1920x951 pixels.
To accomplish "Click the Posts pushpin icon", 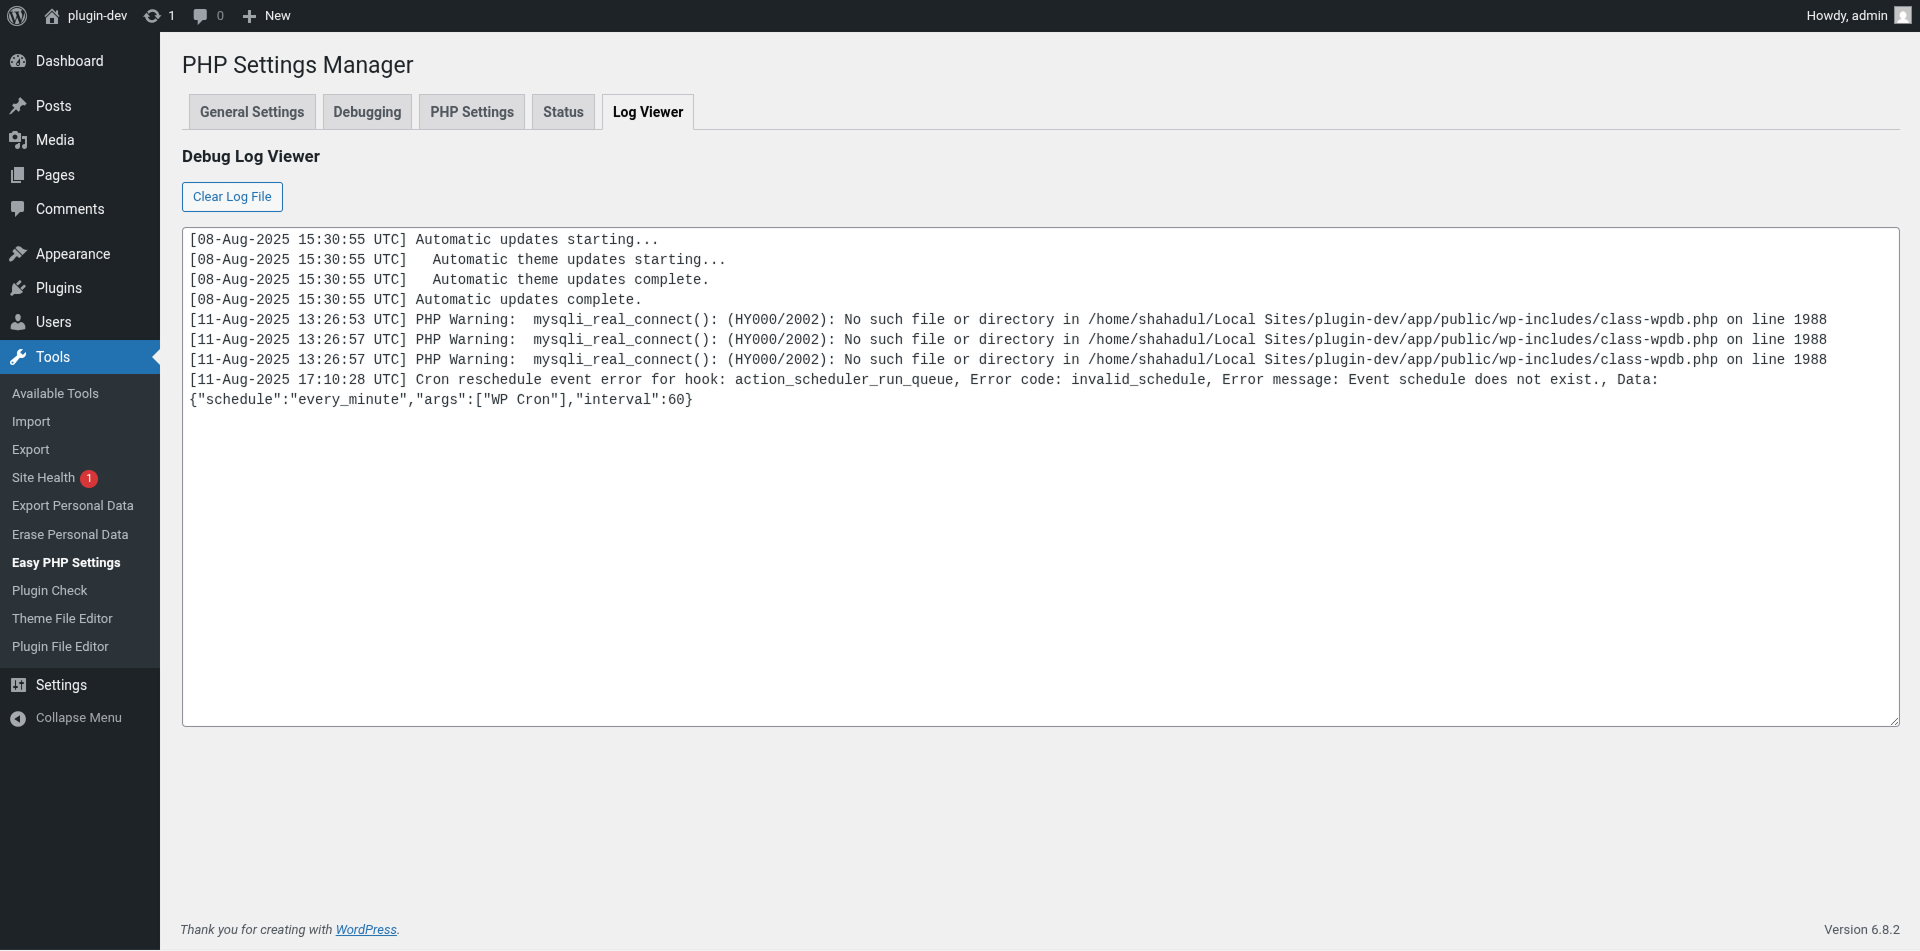I will click(18, 106).
